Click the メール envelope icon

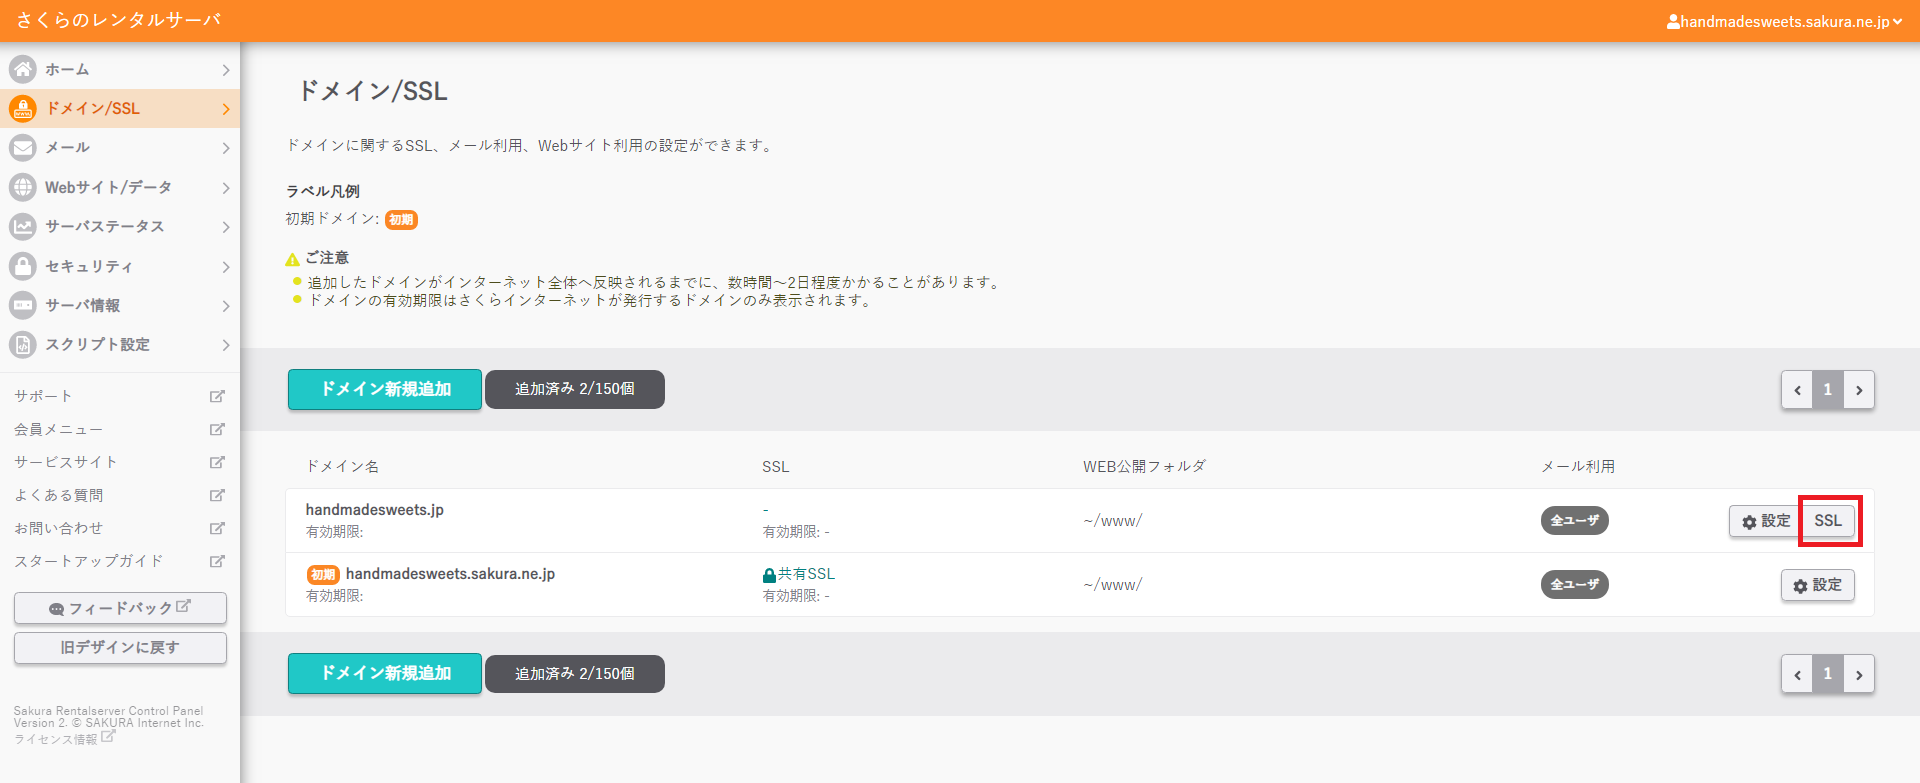click(23, 147)
